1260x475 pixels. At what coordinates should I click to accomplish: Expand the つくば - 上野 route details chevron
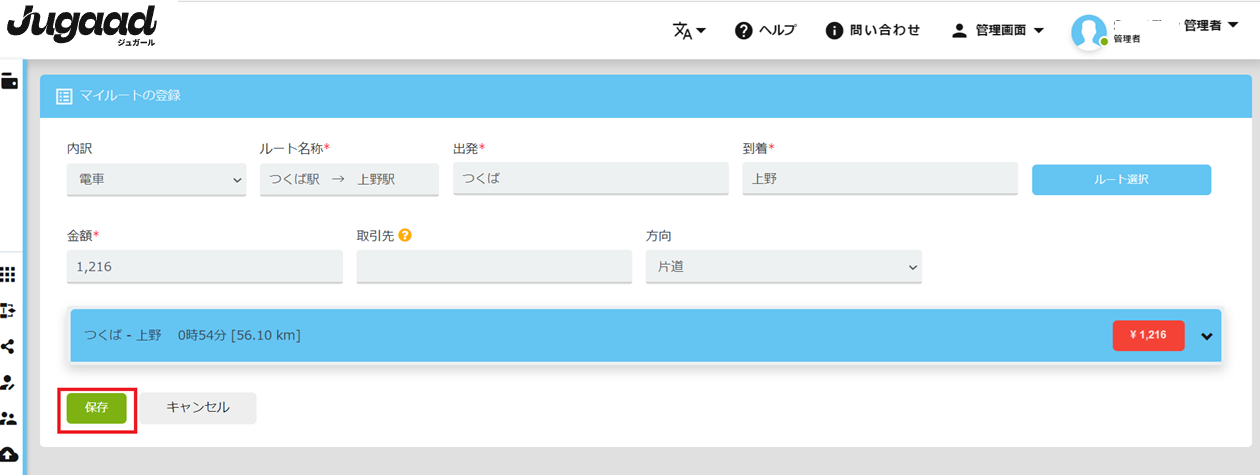(1207, 336)
